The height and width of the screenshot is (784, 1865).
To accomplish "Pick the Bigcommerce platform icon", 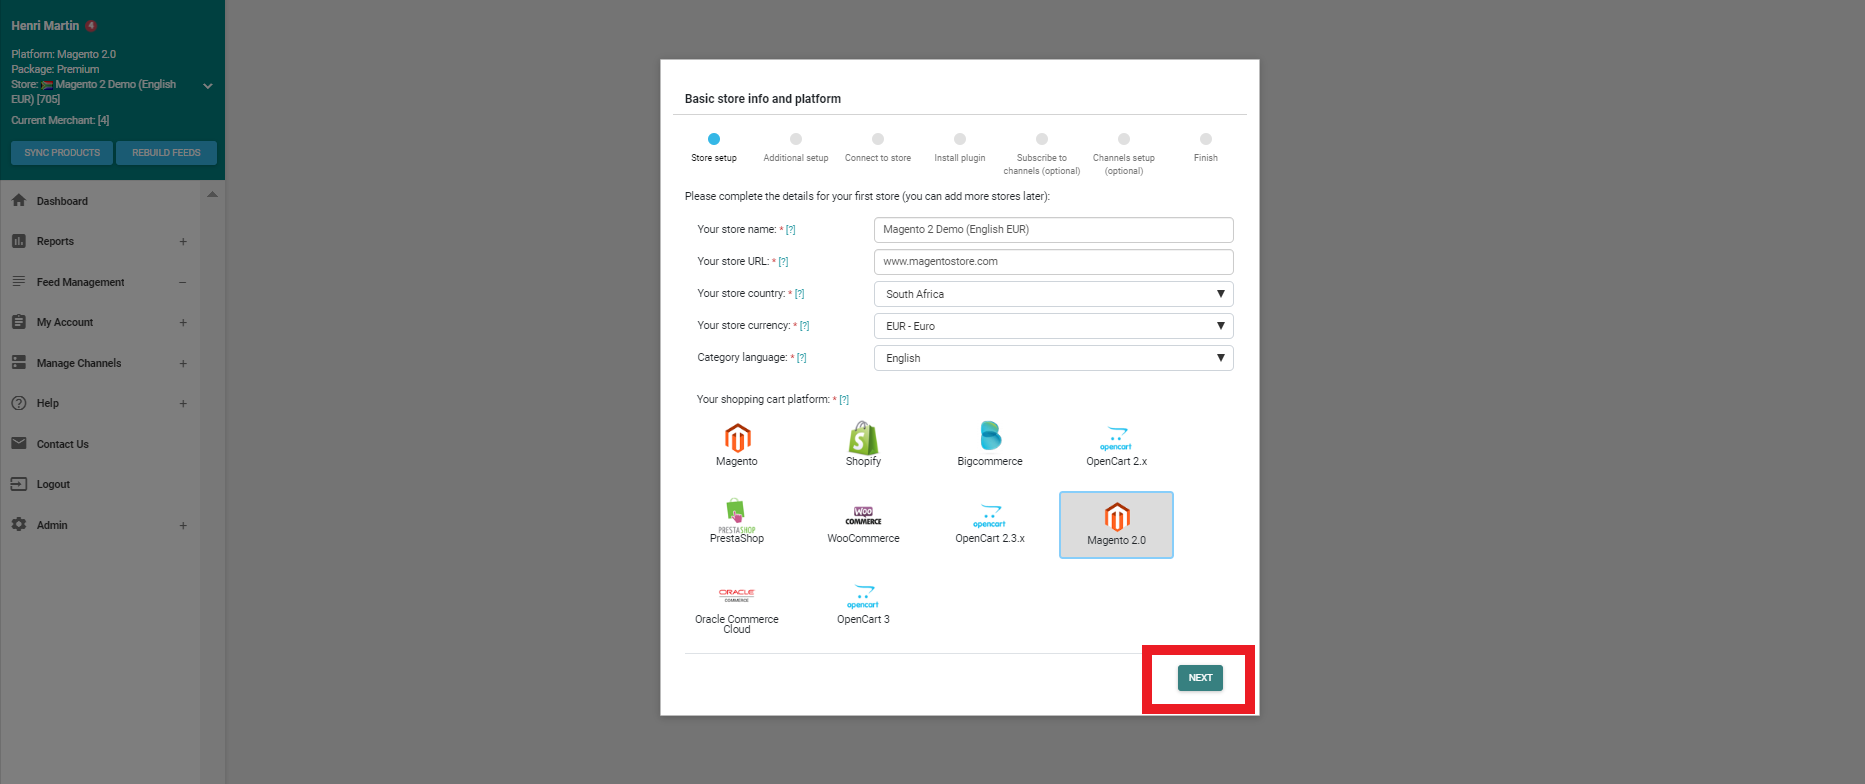I will 990,436.
